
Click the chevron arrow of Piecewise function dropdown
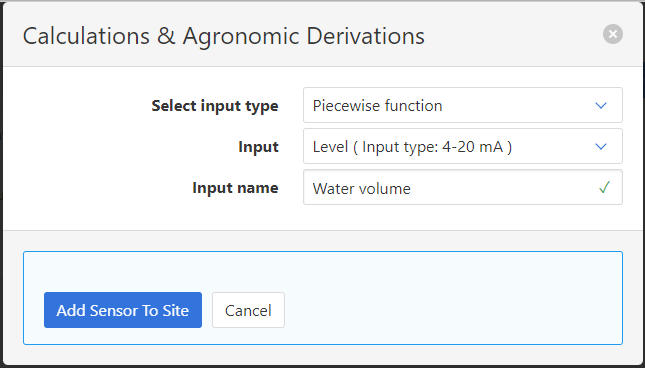click(601, 106)
